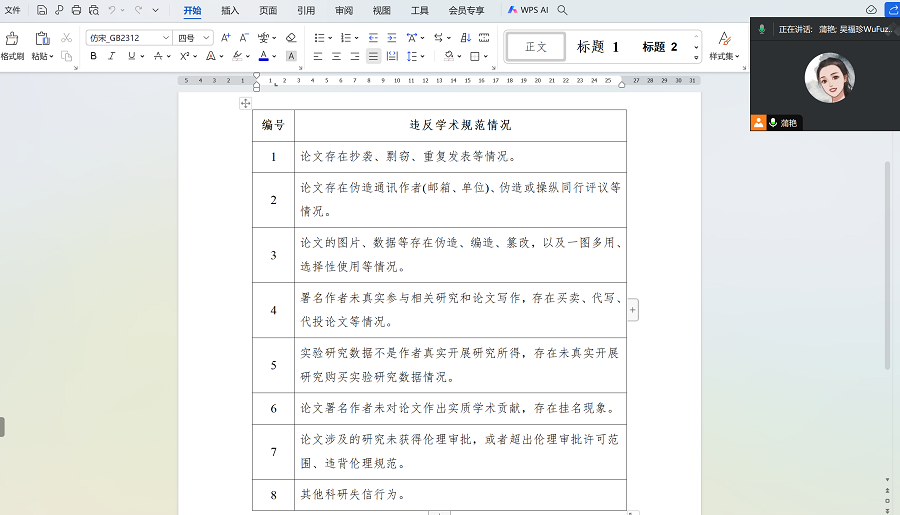
Task: Click the cloud sync status icon
Action: 871,10
